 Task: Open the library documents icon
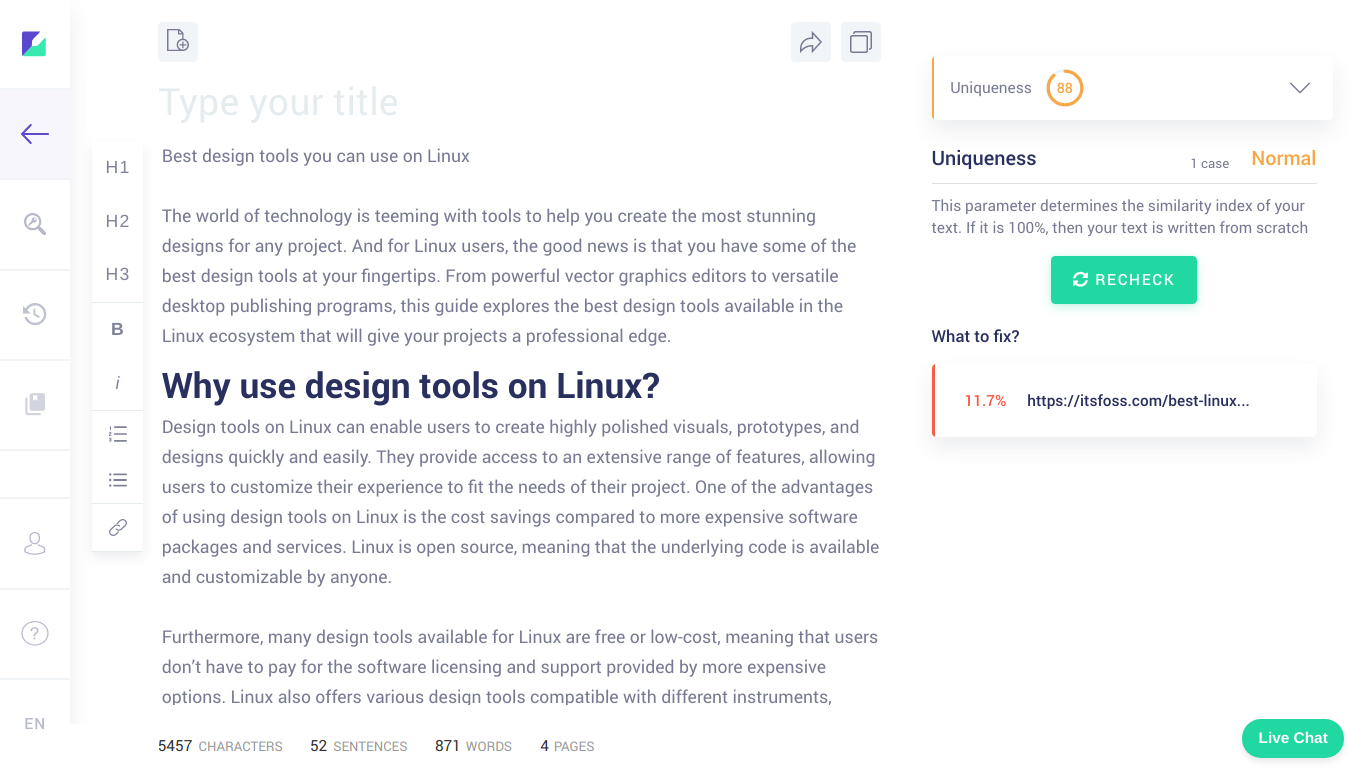(x=35, y=404)
